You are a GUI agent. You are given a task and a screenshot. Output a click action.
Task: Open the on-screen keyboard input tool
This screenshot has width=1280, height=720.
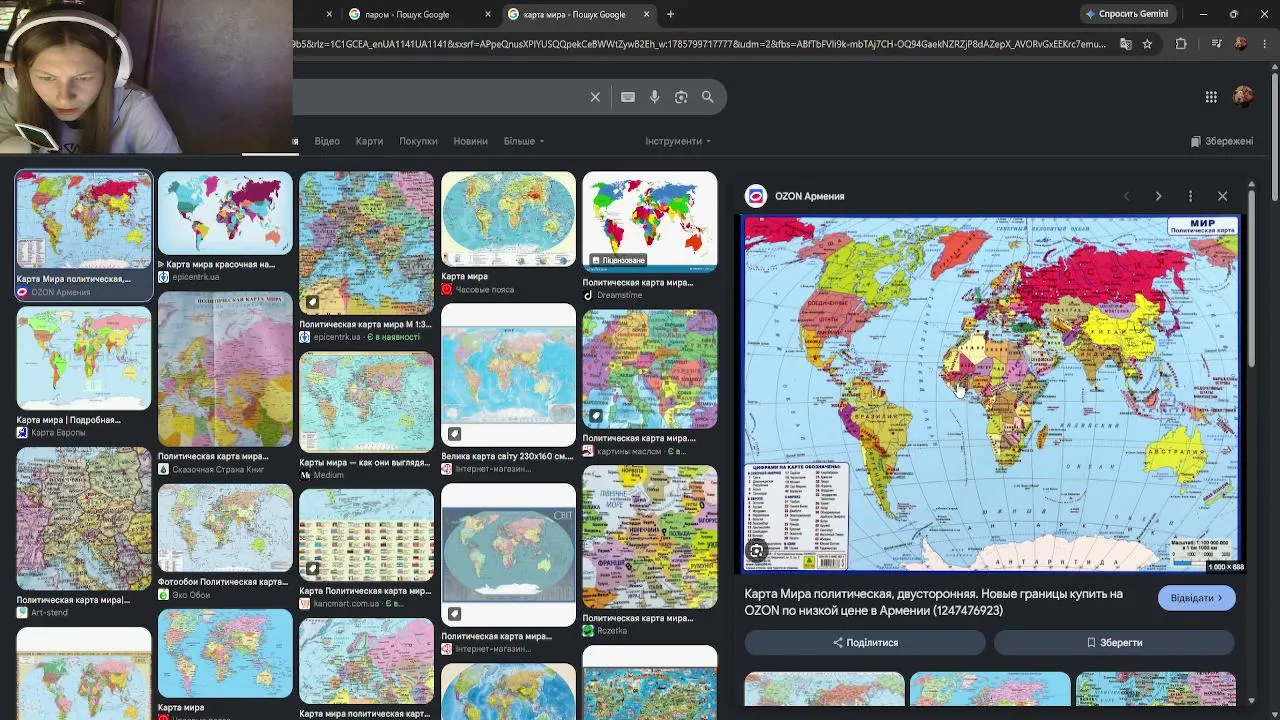point(628,97)
